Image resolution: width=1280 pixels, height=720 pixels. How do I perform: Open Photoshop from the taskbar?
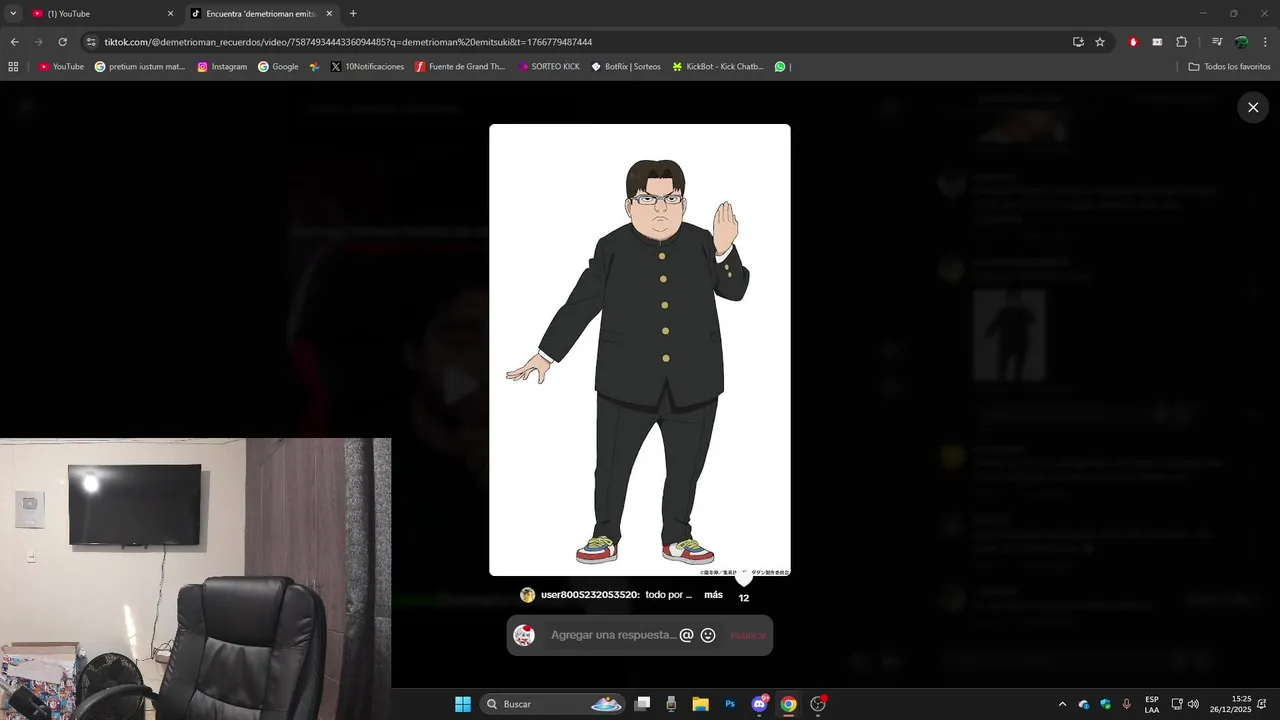pyautogui.click(x=730, y=704)
